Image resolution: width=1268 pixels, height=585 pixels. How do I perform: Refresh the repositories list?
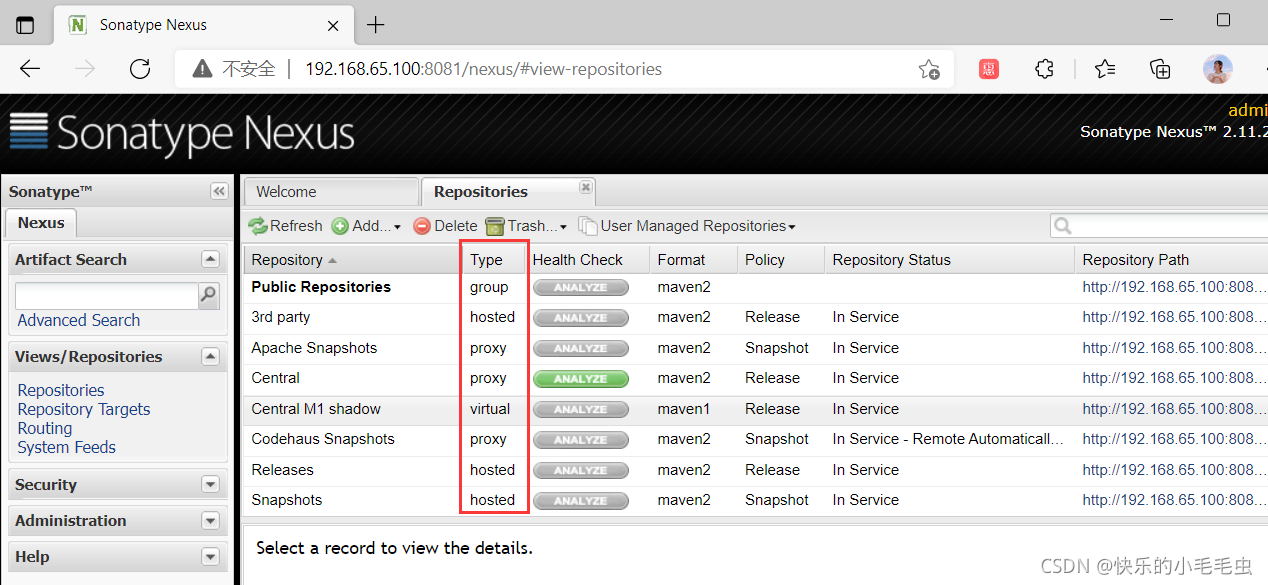(x=285, y=226)
